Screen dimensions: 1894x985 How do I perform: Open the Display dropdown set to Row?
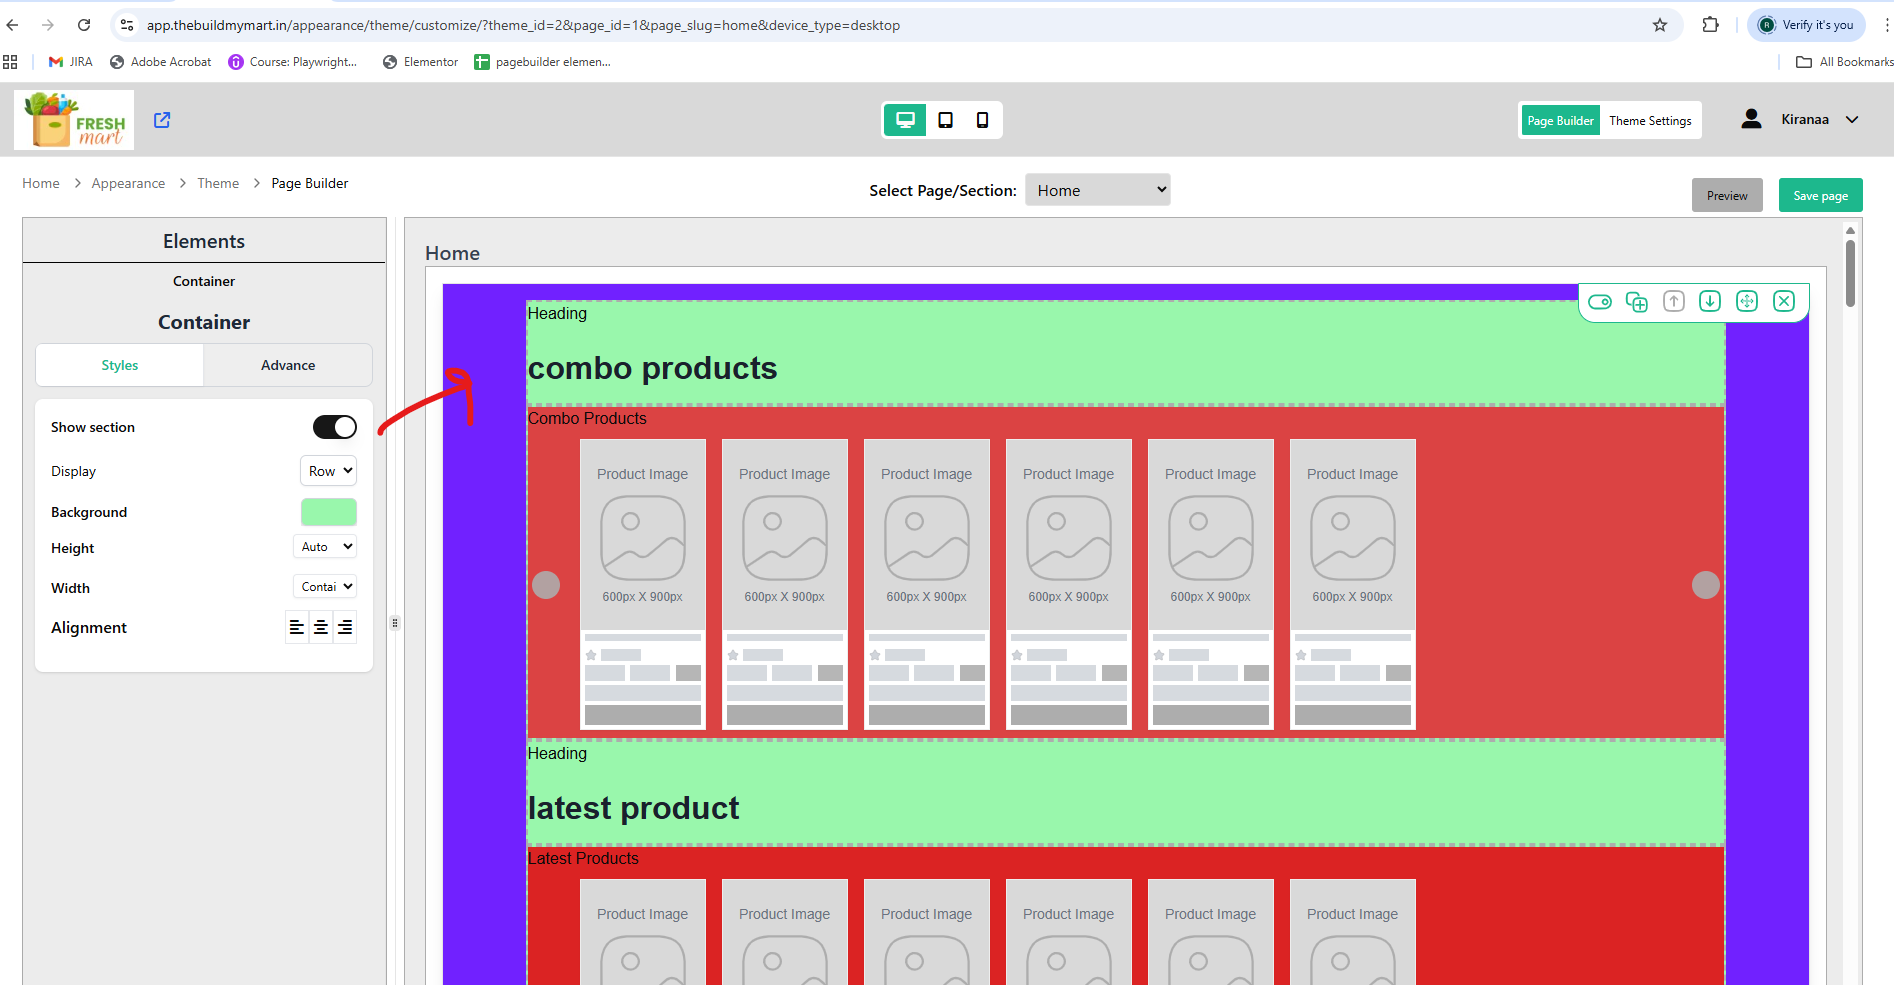tap(328, 471)
